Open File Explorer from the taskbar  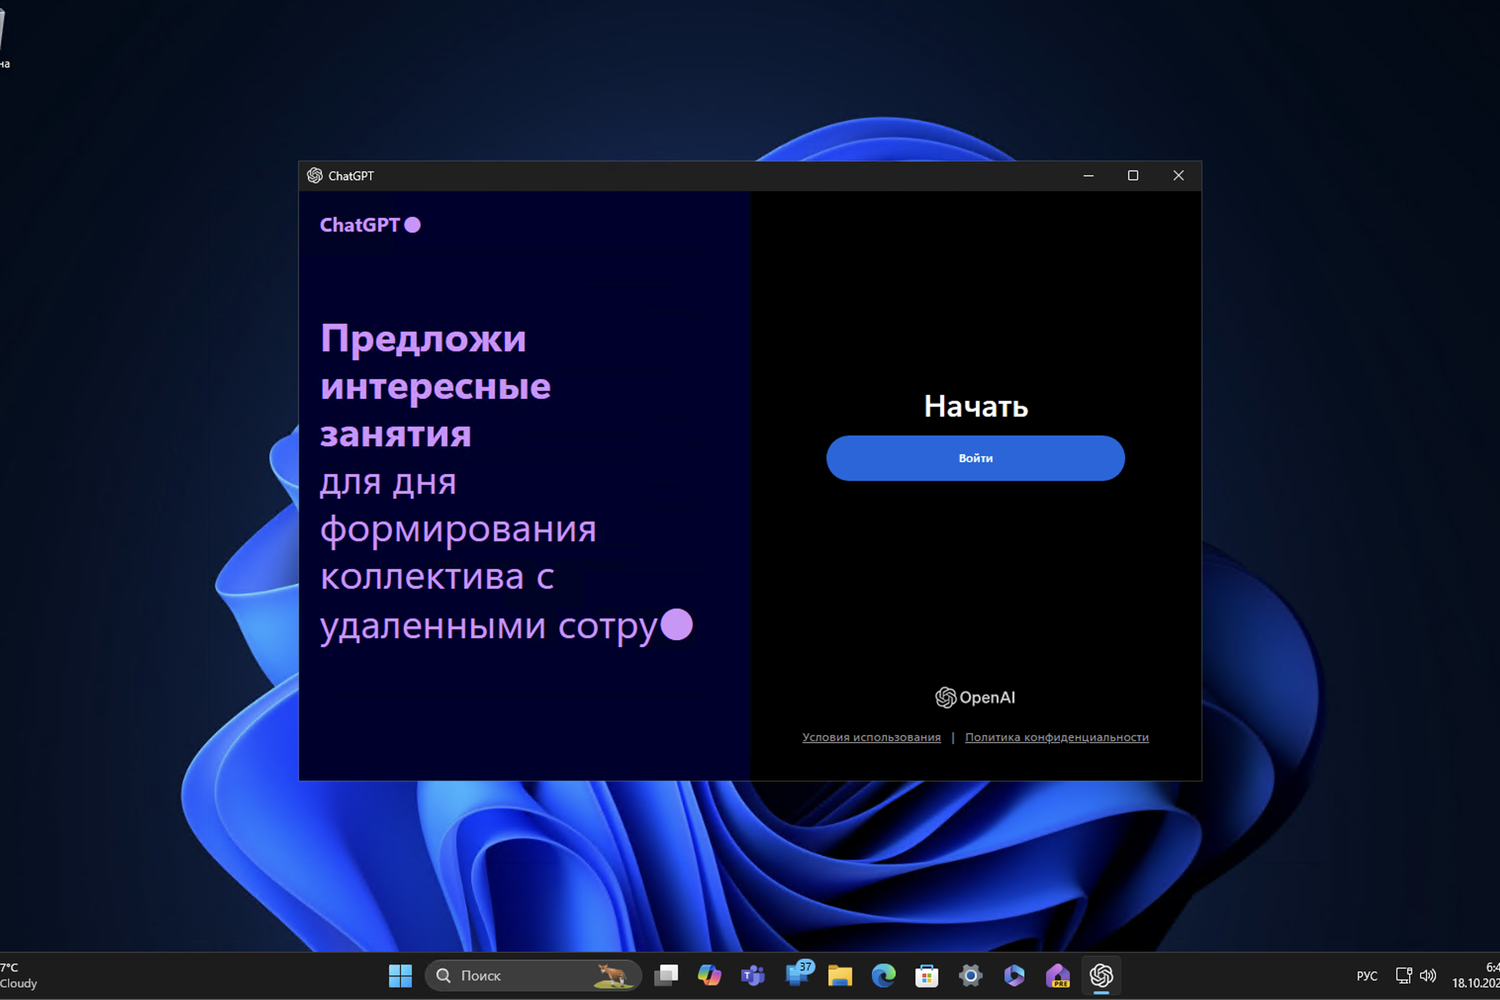pos(840,975)
